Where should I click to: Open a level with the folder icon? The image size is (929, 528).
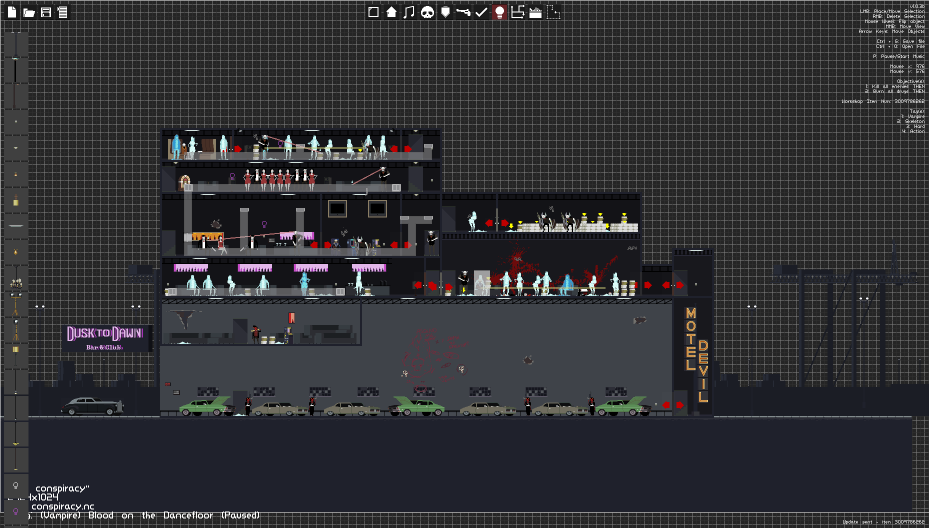pos(28,12)
